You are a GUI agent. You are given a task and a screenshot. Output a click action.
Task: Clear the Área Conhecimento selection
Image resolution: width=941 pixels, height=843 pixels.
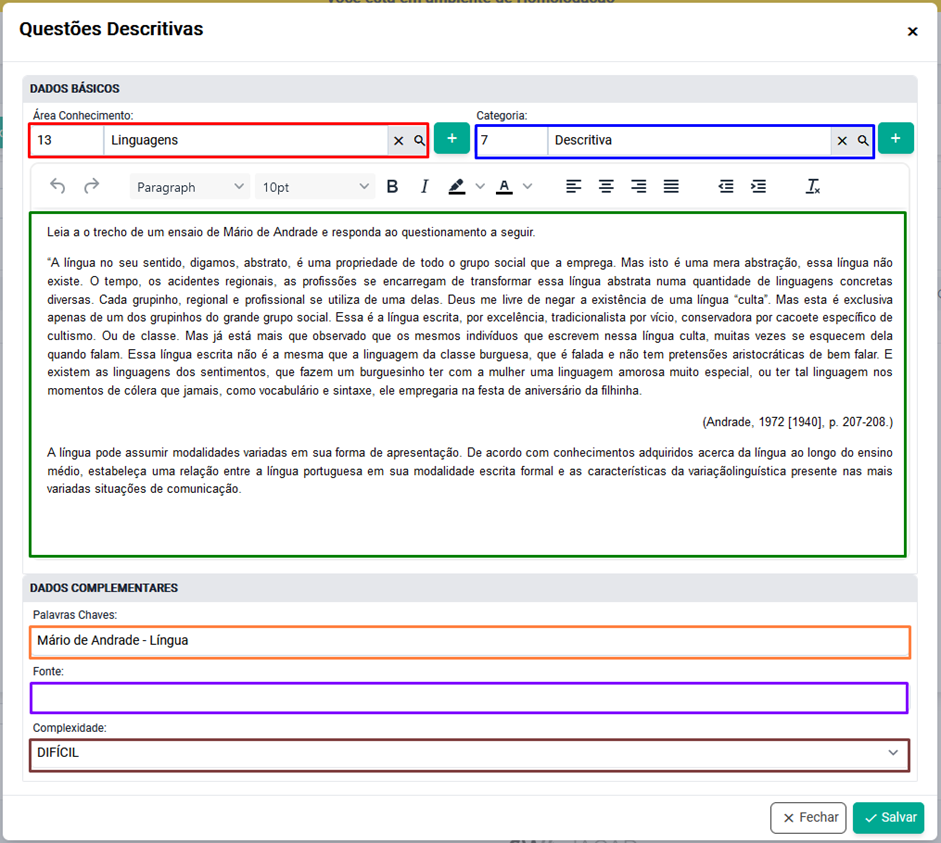[x=398, y=140]
